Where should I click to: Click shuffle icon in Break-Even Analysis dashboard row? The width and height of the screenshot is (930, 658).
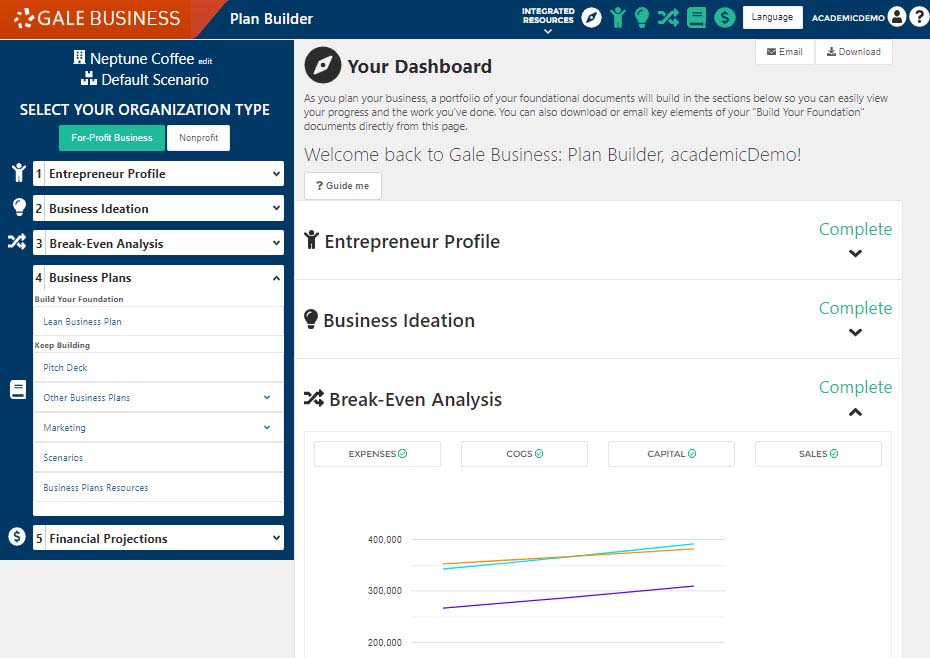click(x=314, y=398)
